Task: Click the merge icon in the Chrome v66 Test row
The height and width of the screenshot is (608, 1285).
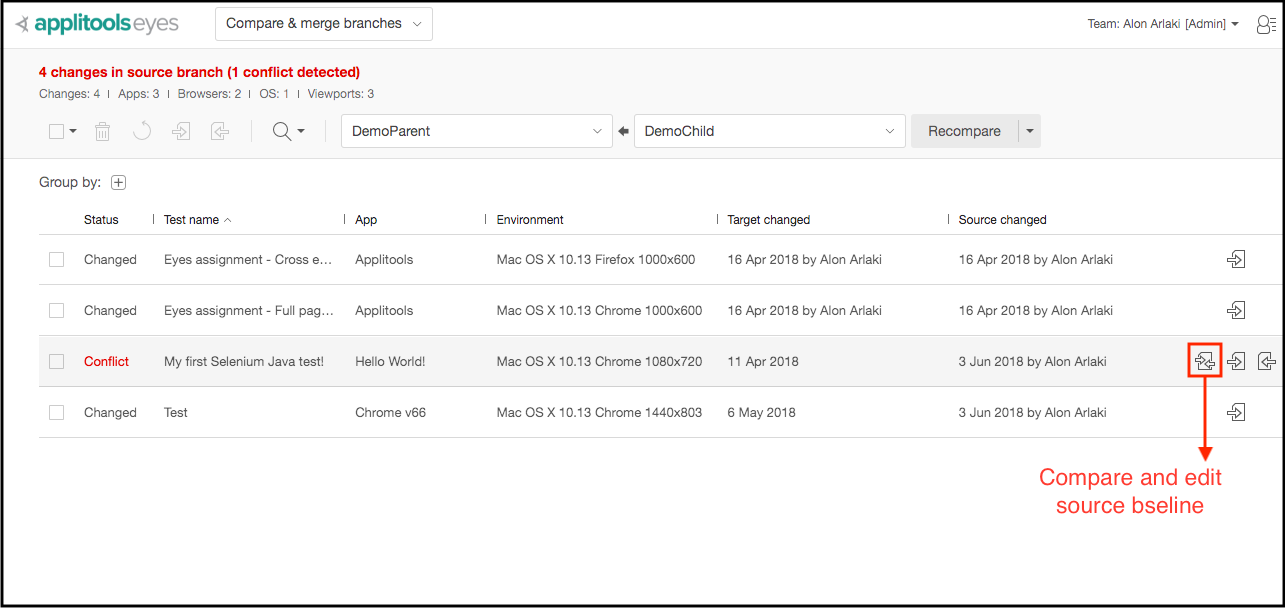Action: [x=1236, y=412]
